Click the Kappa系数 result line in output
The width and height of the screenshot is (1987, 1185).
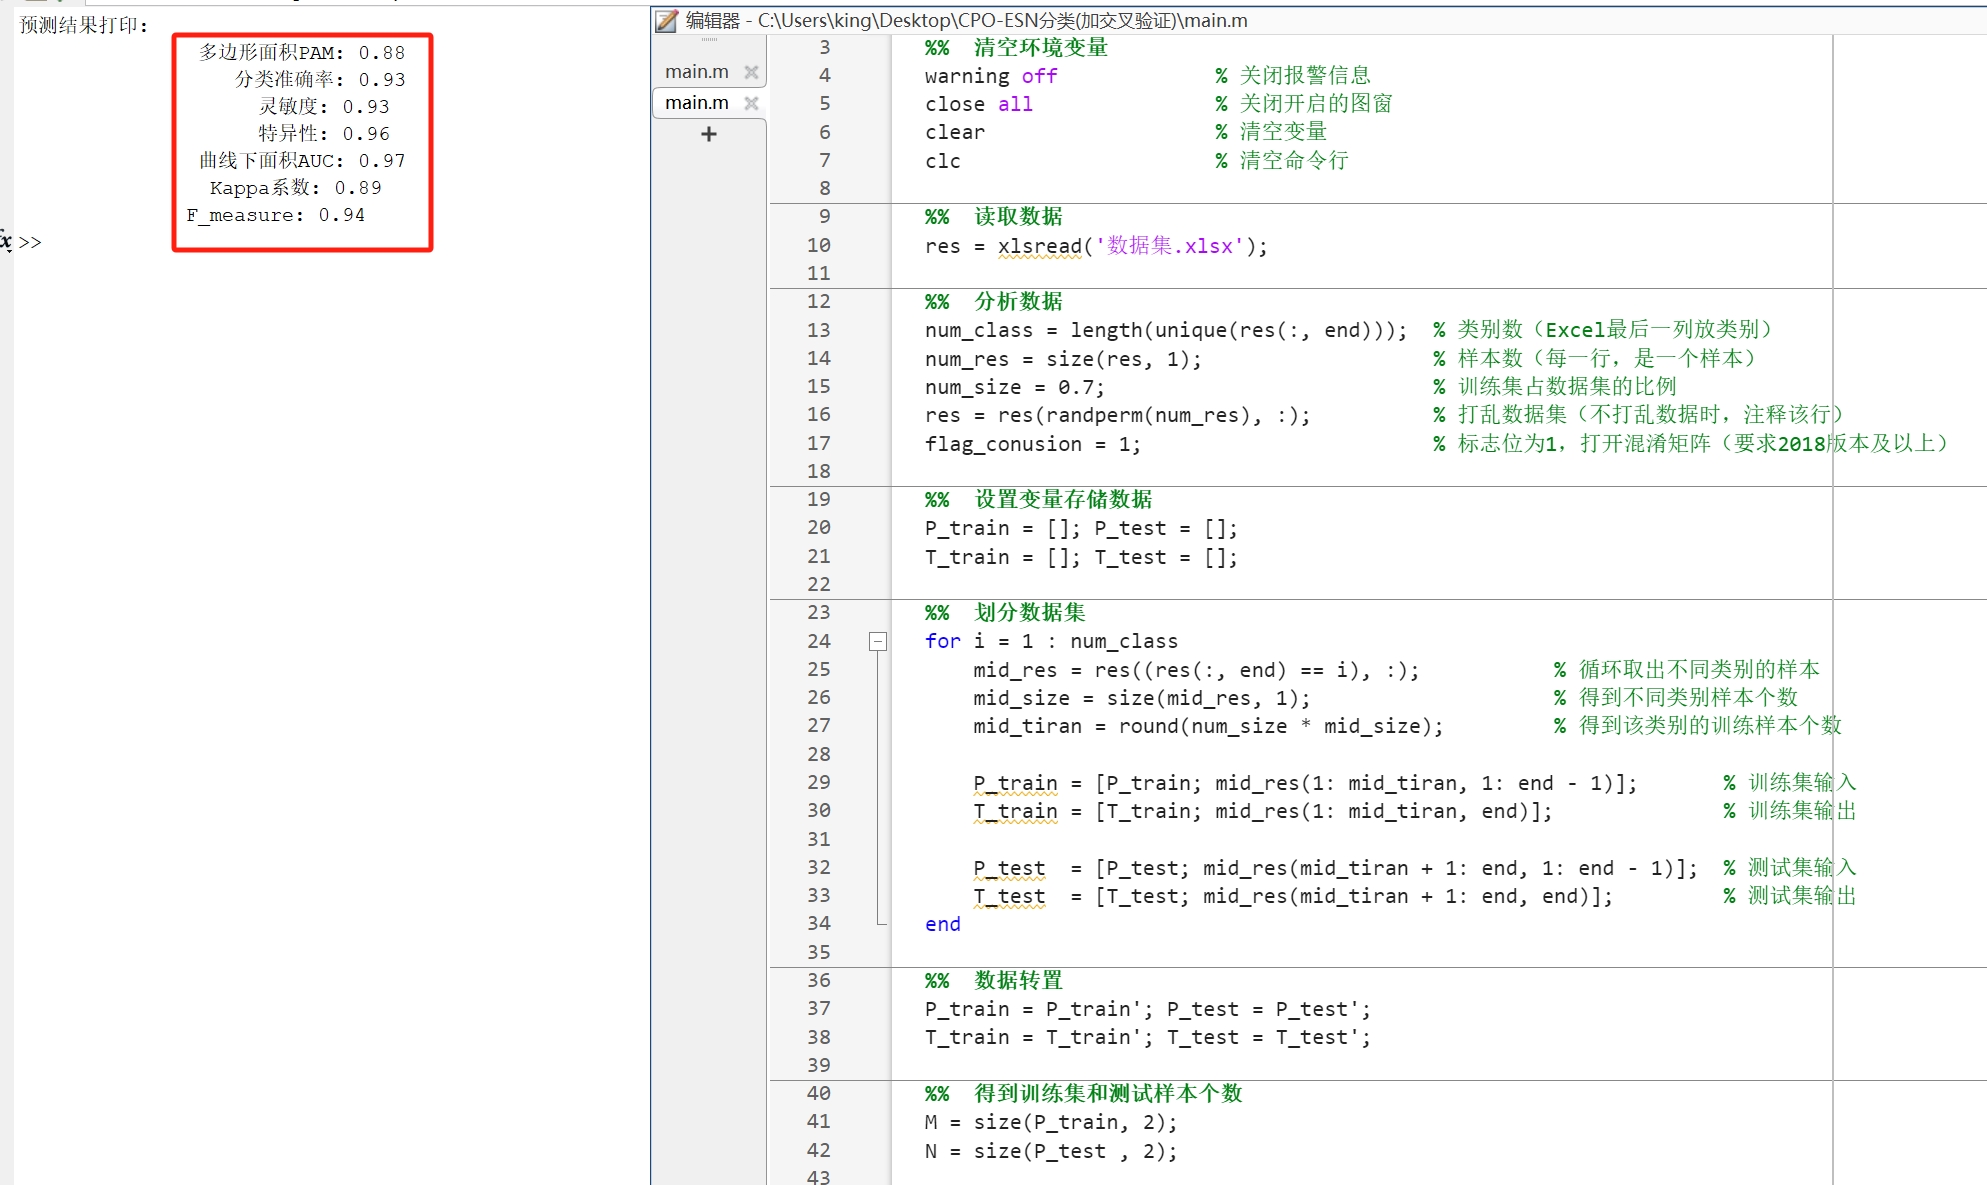295,188
